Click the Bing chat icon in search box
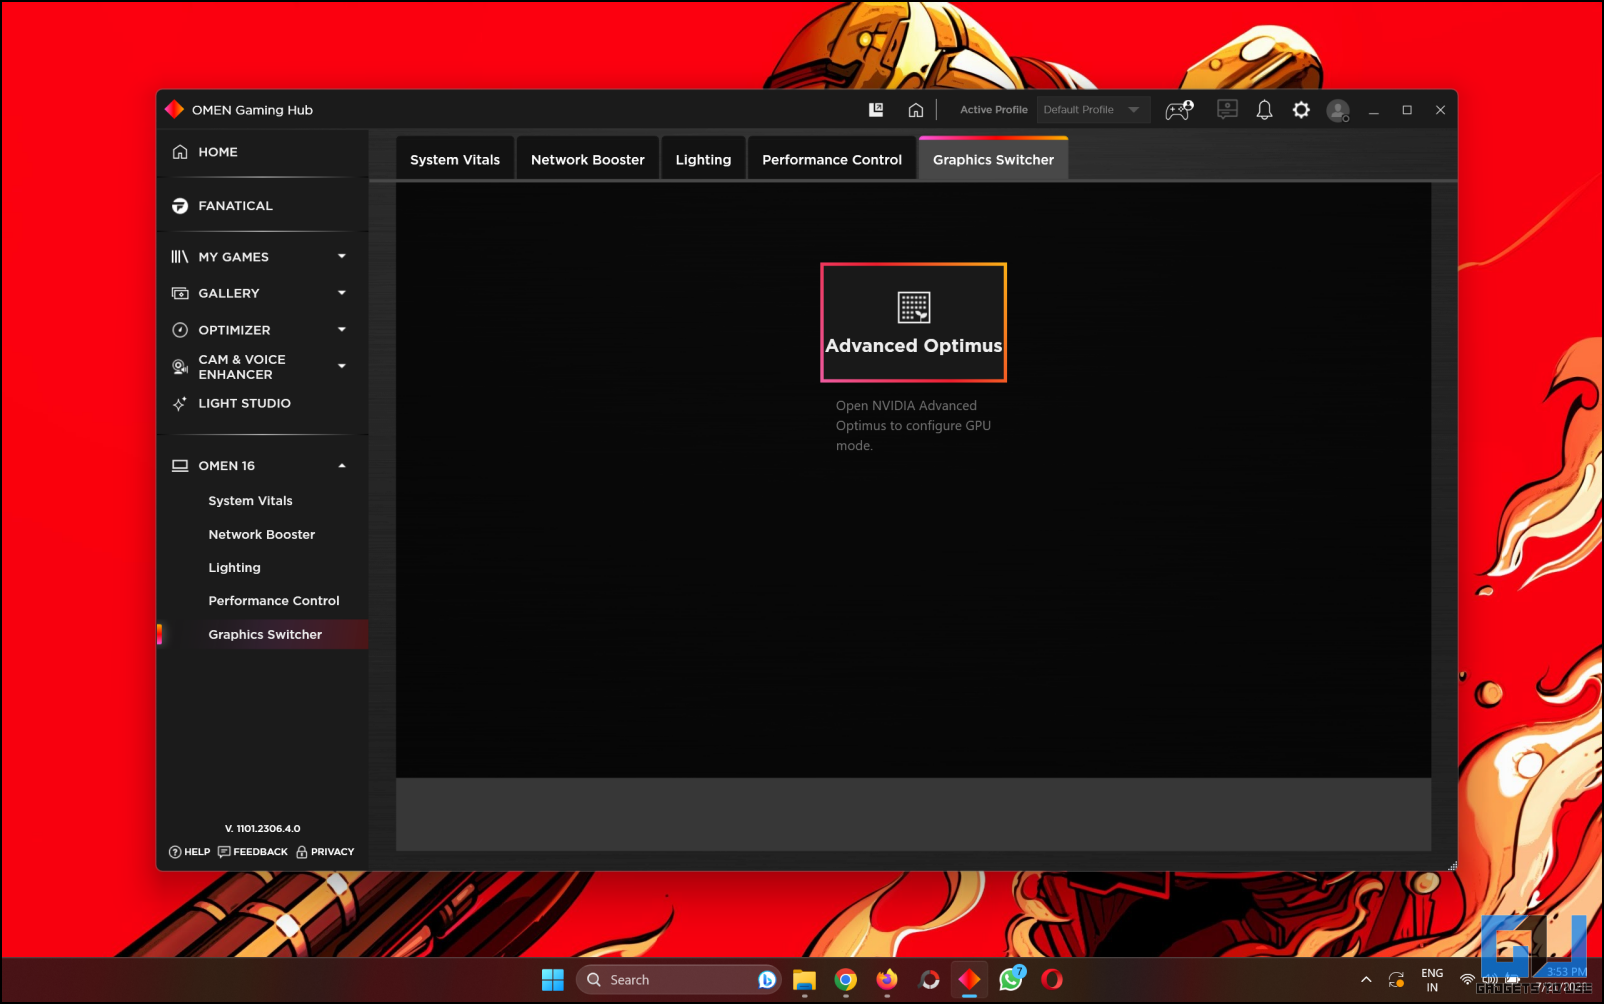 [x=767, y=980]
